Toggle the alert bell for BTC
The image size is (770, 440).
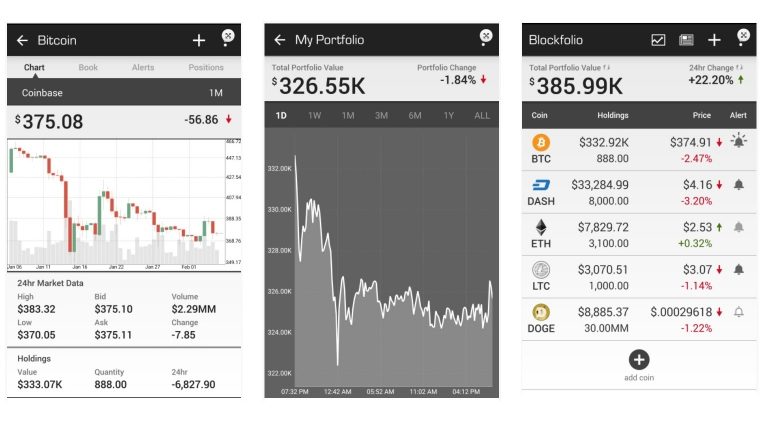coord(739,142)
